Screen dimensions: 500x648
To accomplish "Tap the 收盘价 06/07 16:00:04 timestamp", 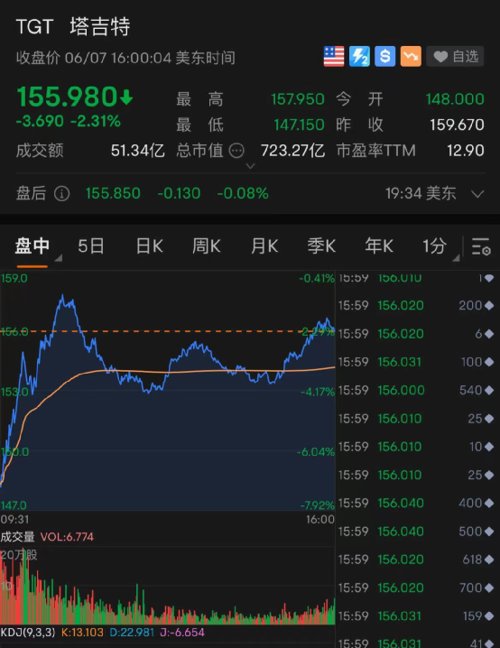I will [x=126, y=58].
